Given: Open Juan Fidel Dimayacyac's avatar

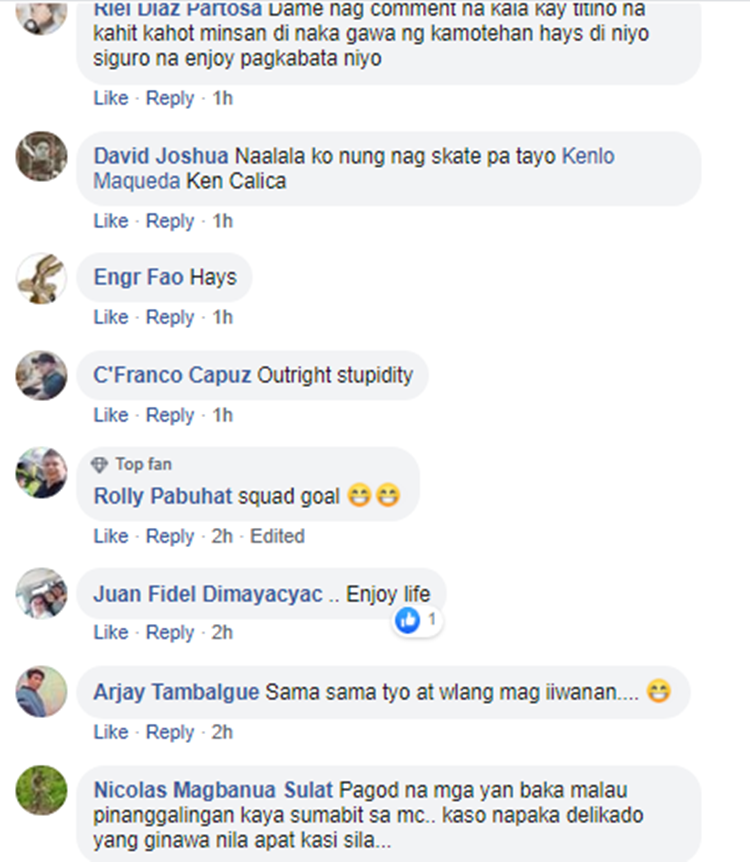Looking at the screenshot, I should [41, 594].
